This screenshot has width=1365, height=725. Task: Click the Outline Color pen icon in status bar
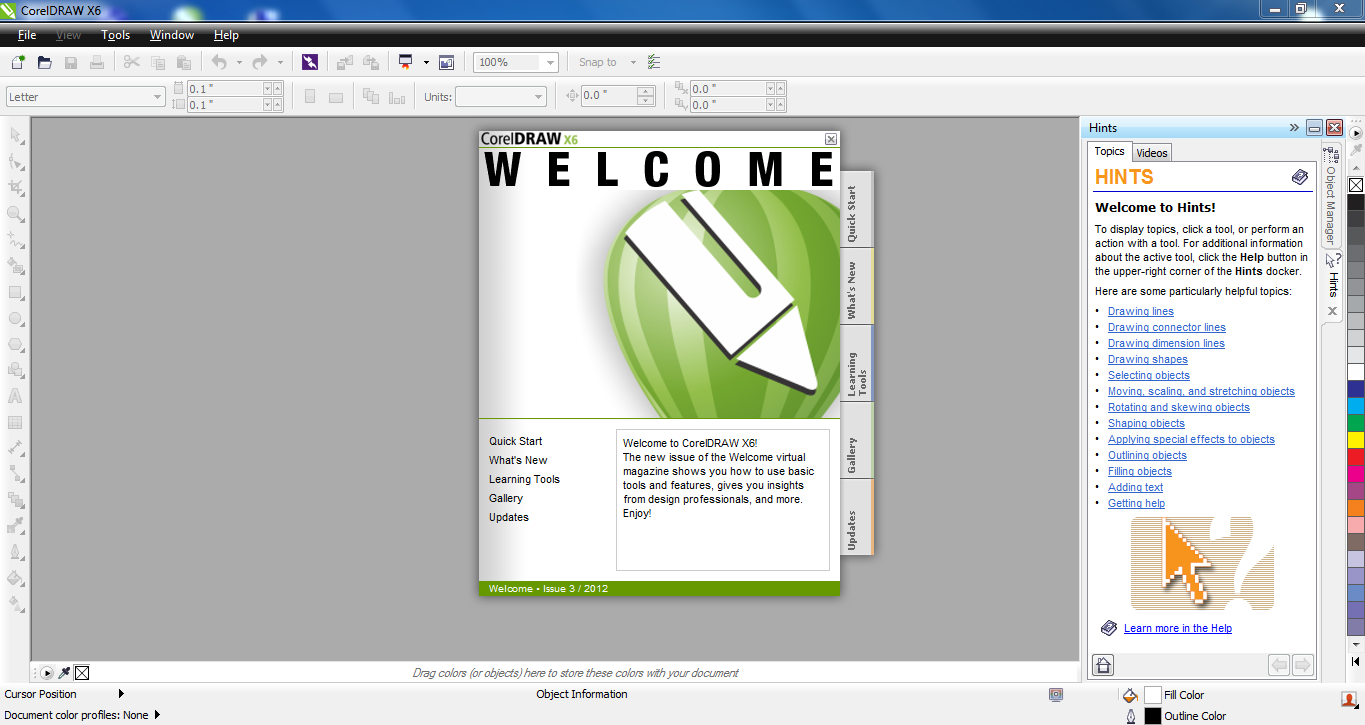(1131, 716)
